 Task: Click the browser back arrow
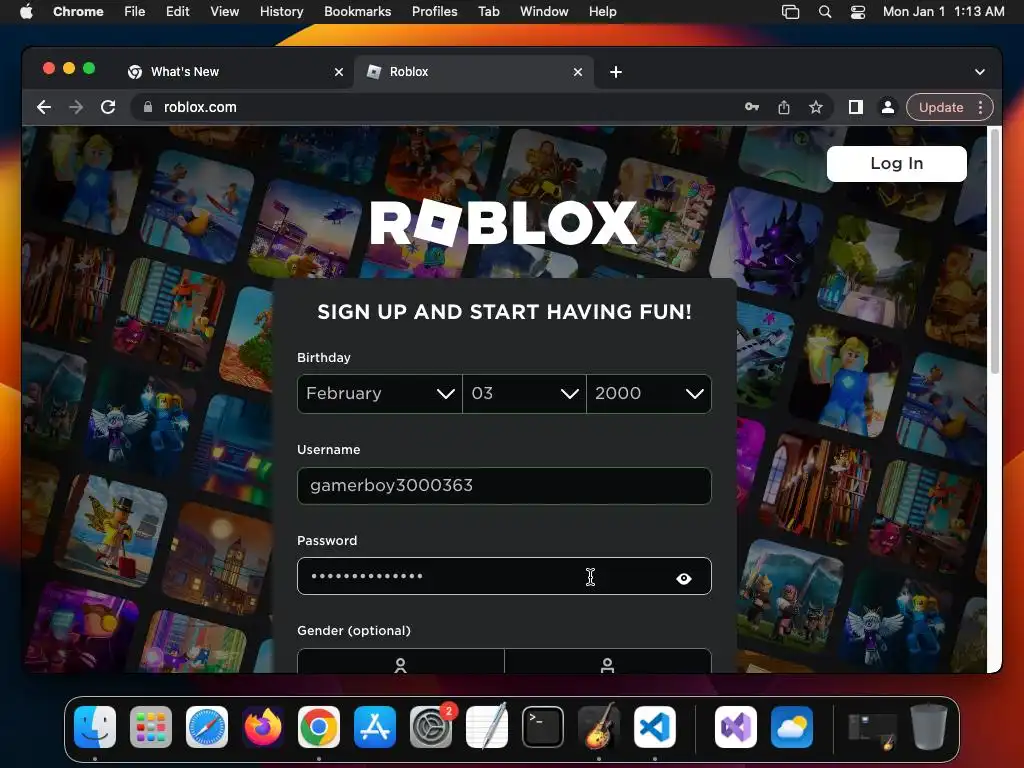click(44, 107)
